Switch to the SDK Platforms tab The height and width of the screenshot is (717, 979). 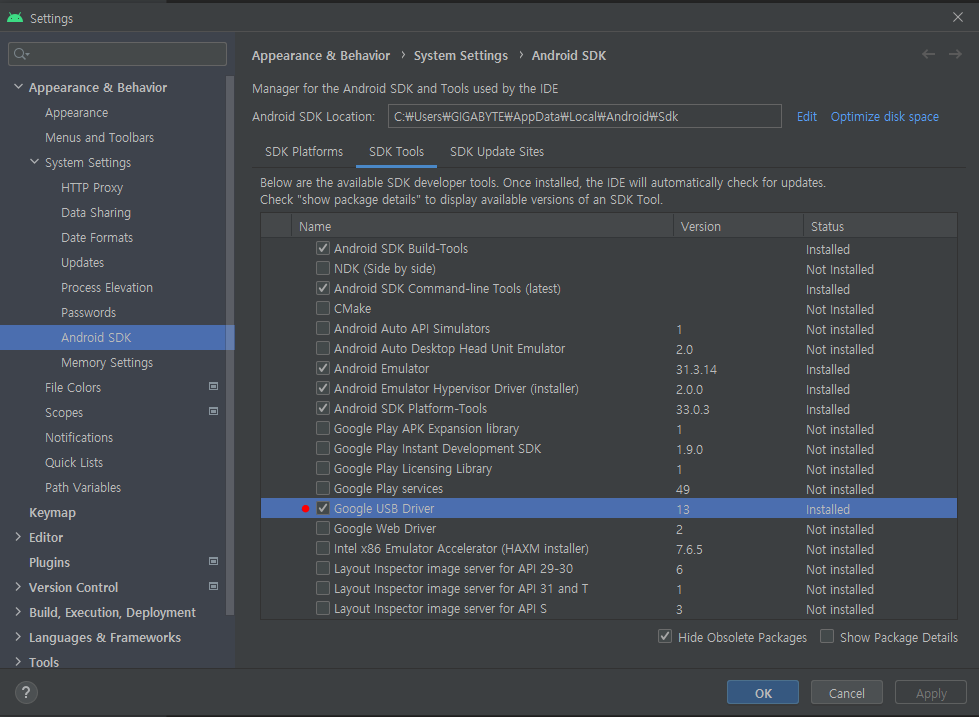coord(304,152)
